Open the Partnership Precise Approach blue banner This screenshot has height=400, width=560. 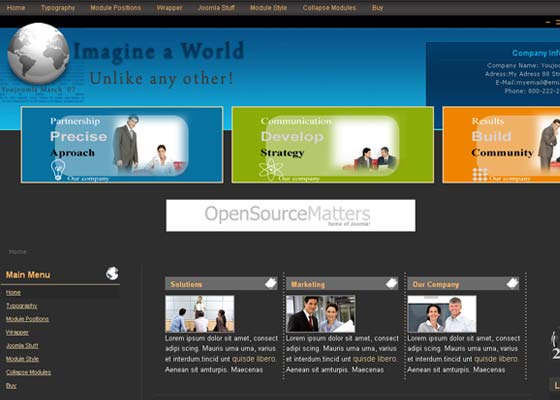point(122,145)
